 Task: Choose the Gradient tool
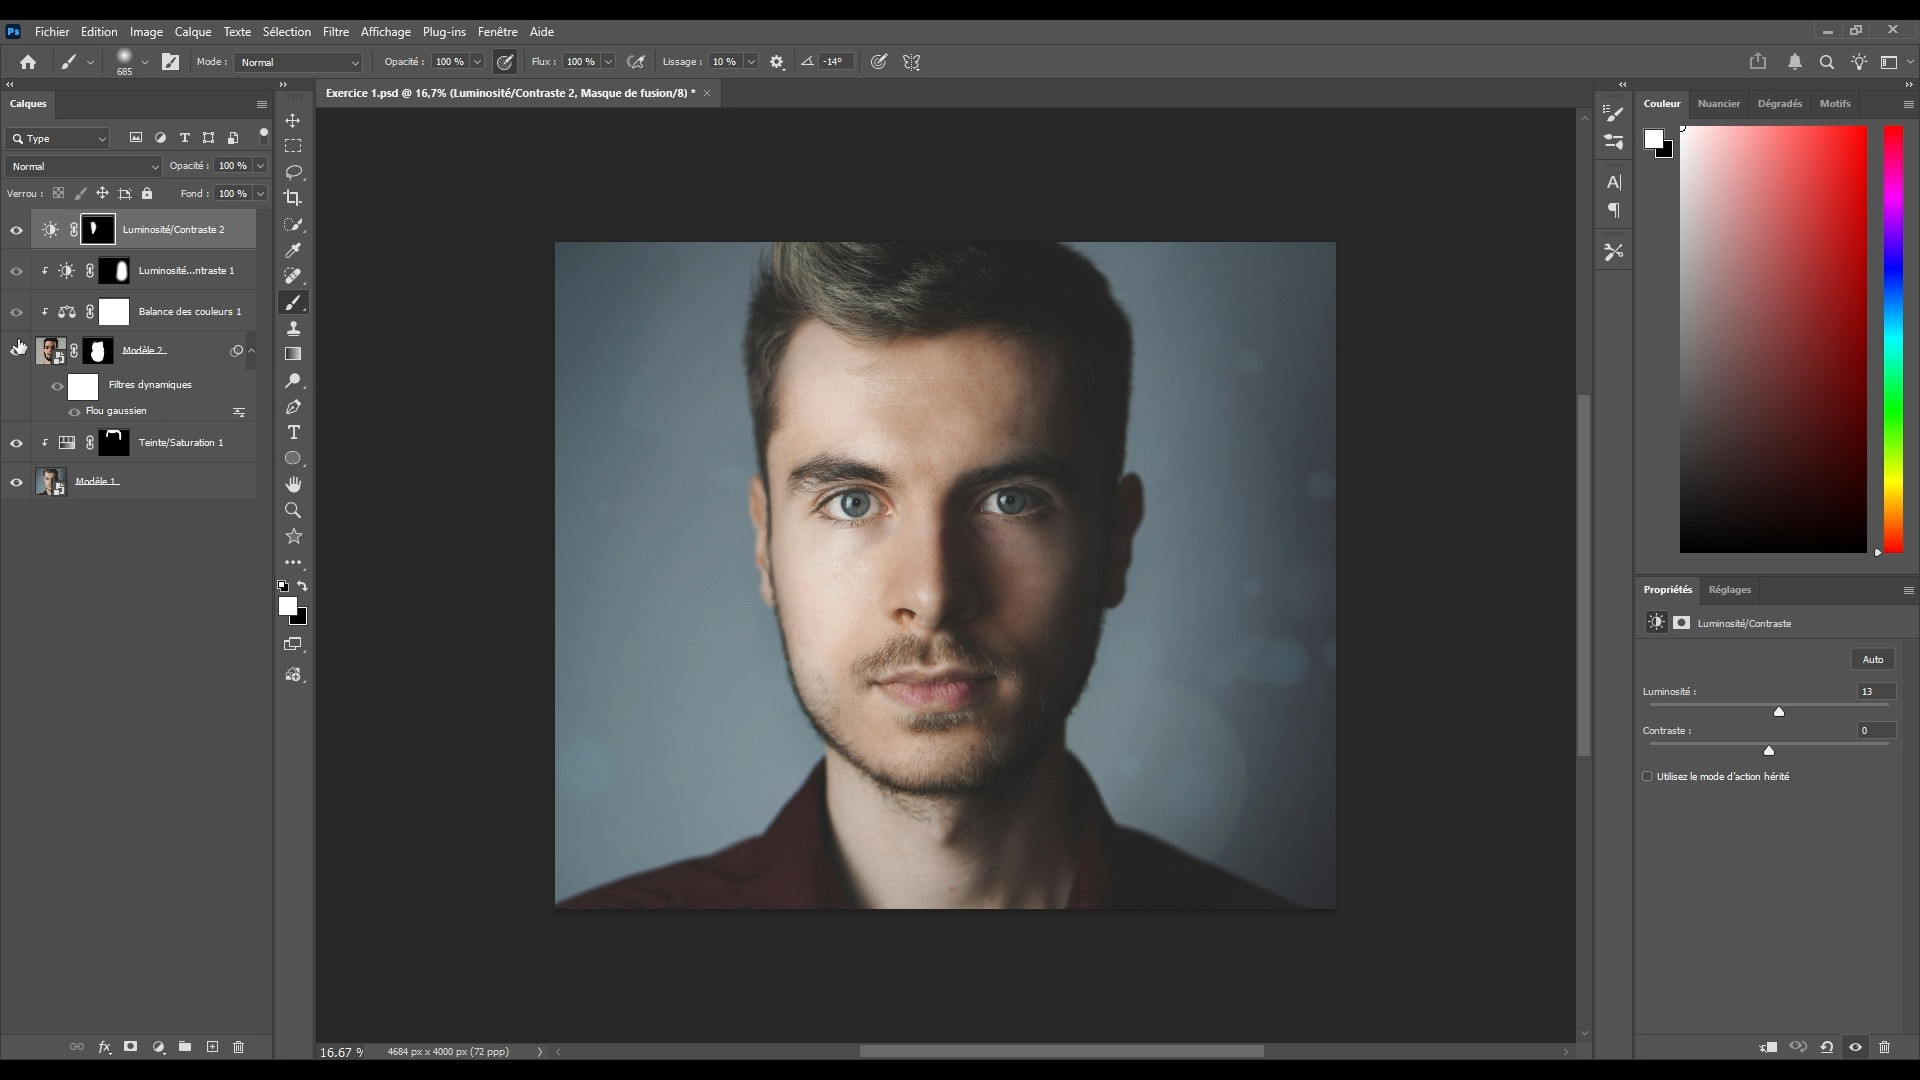coord(293,354)
